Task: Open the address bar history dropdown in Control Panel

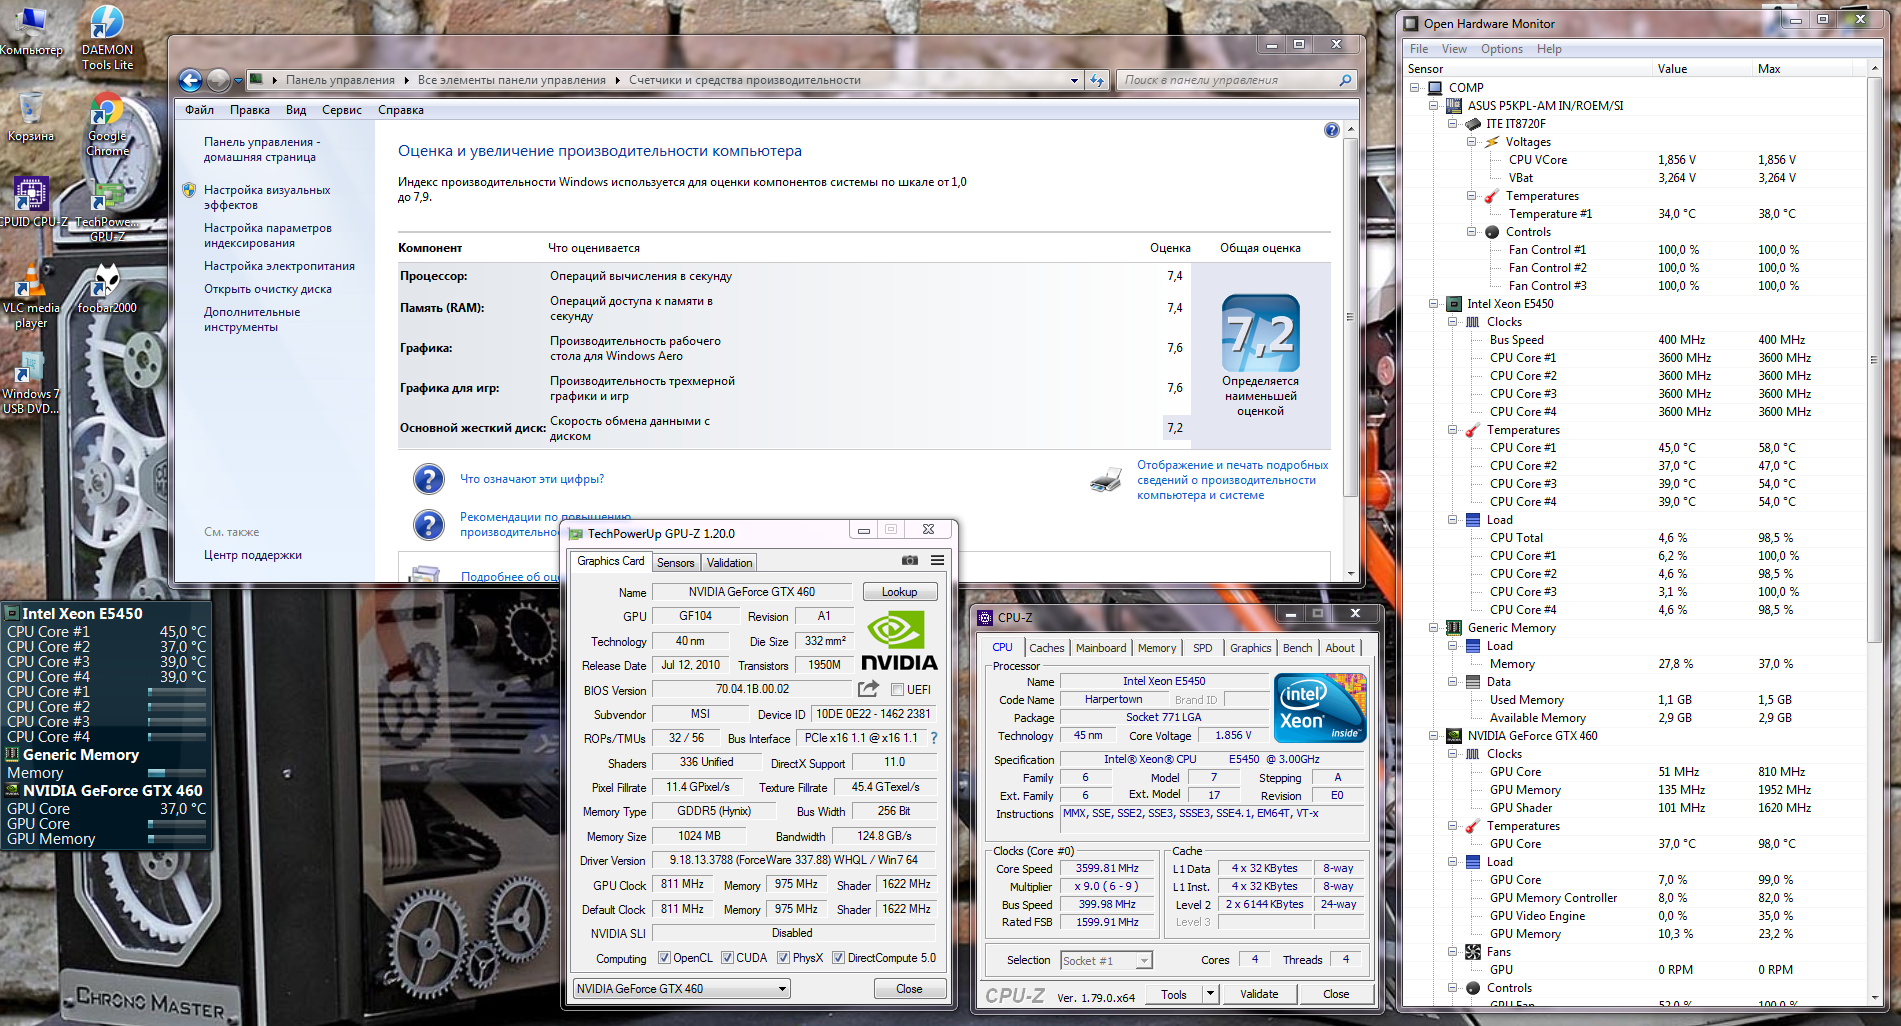Action: click(1074, 80)
